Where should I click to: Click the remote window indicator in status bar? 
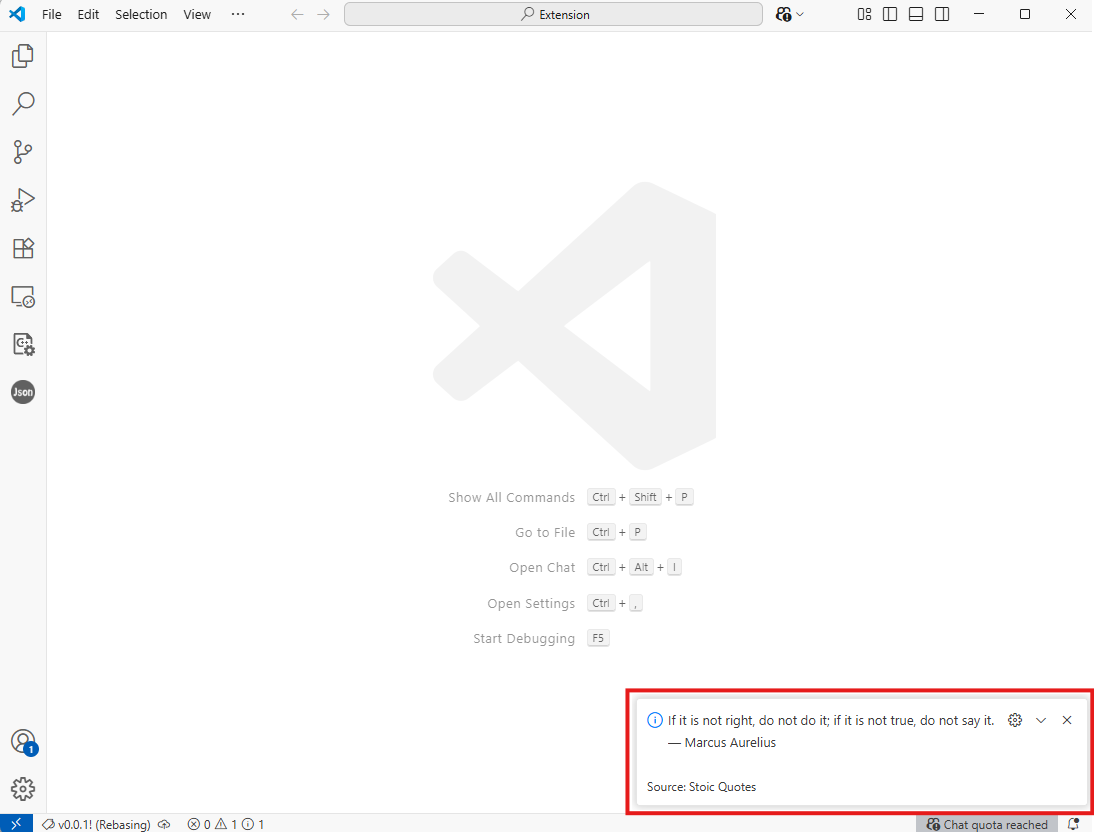point(16,824)
